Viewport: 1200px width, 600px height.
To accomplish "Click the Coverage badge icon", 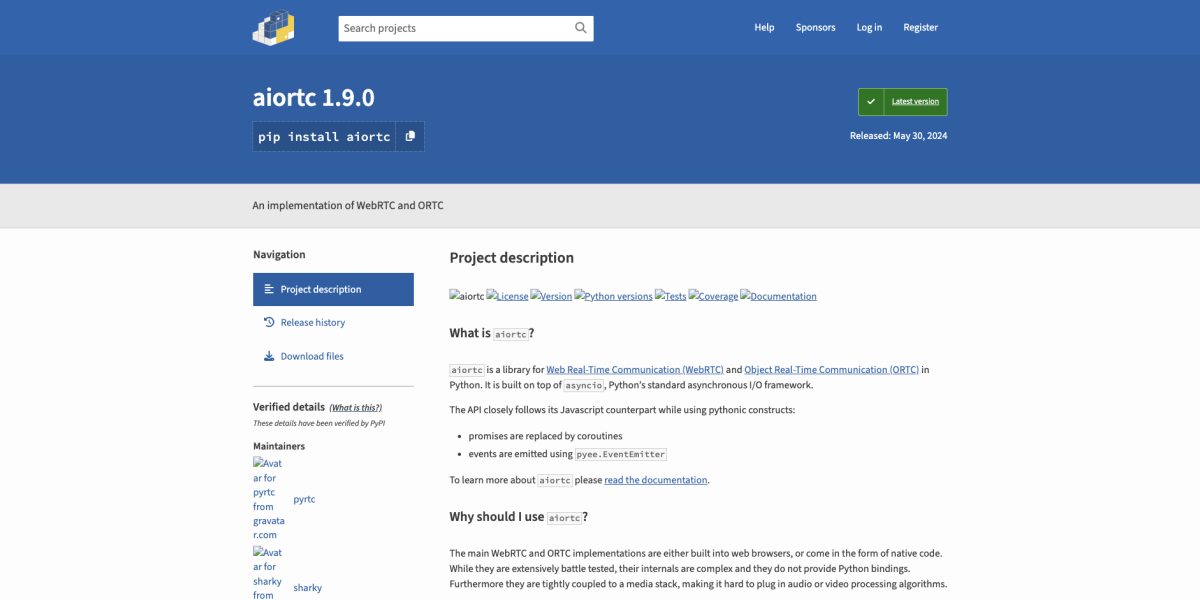I will (x=713, y=295).
